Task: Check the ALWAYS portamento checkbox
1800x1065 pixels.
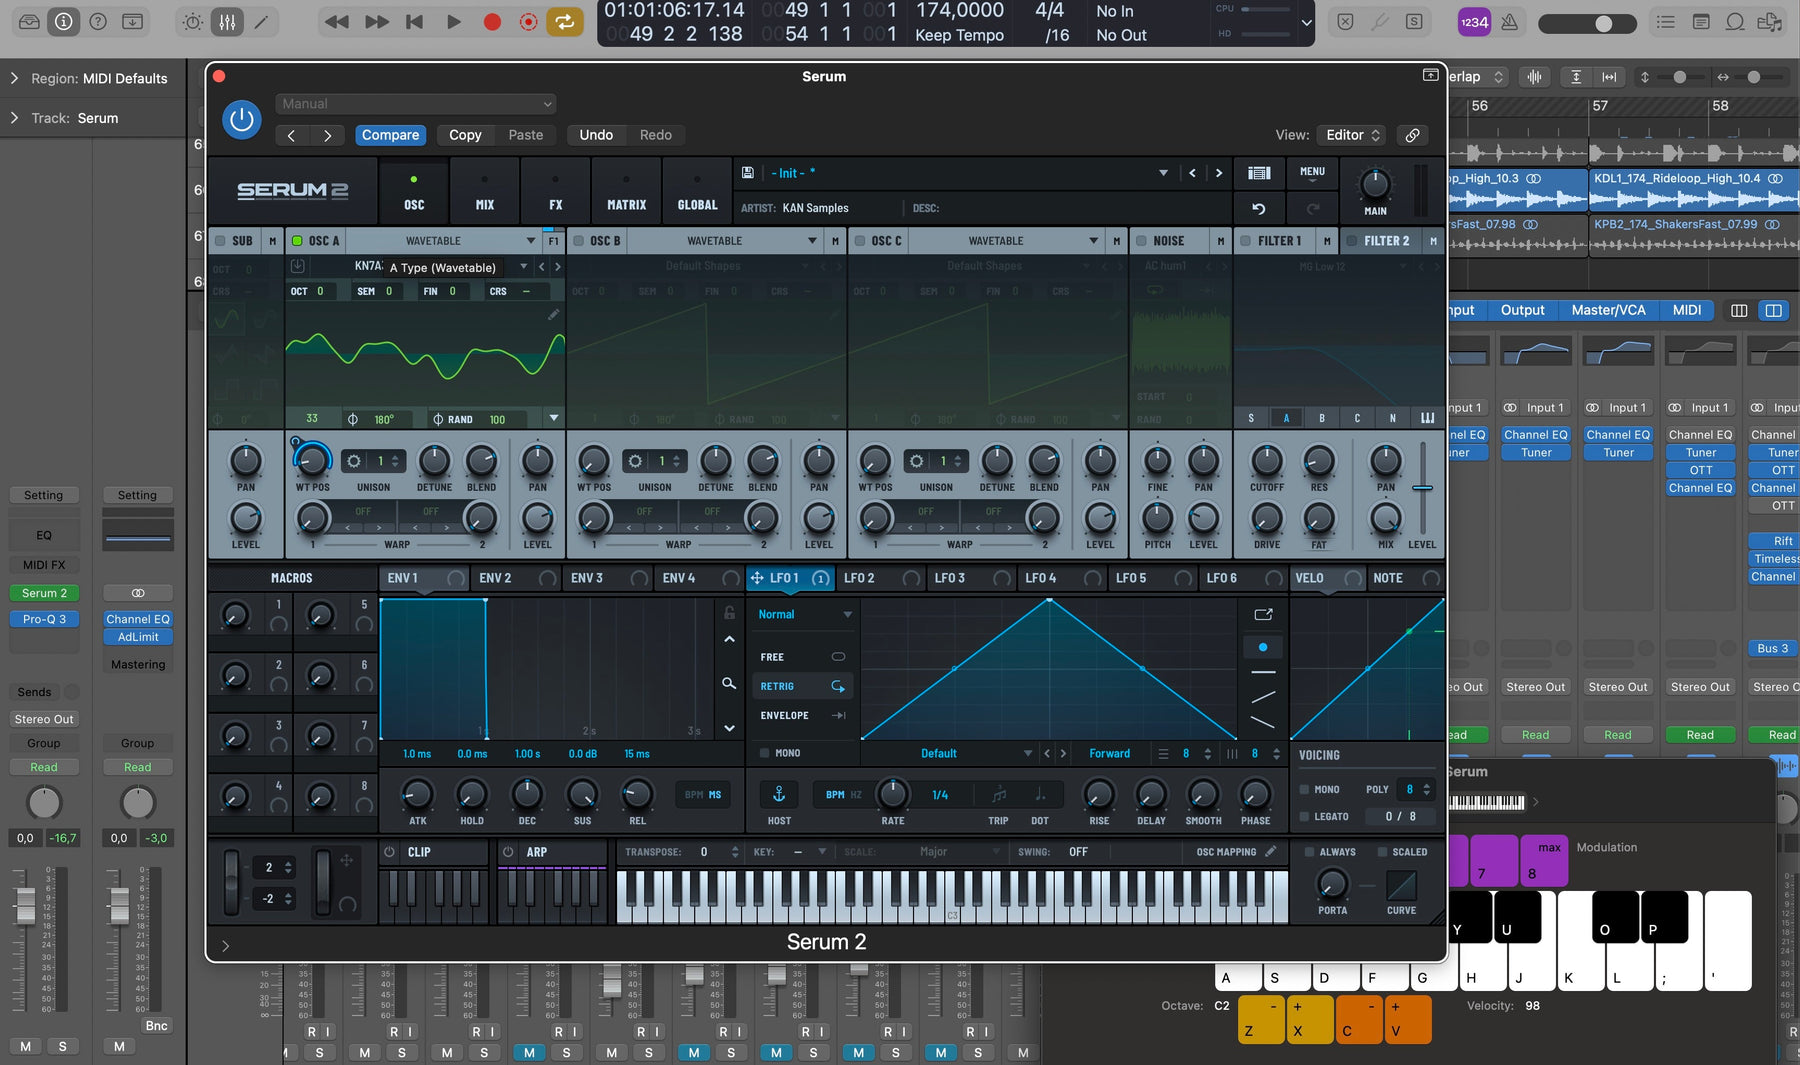Action: pyautogui.click(x=1309, y=852)
